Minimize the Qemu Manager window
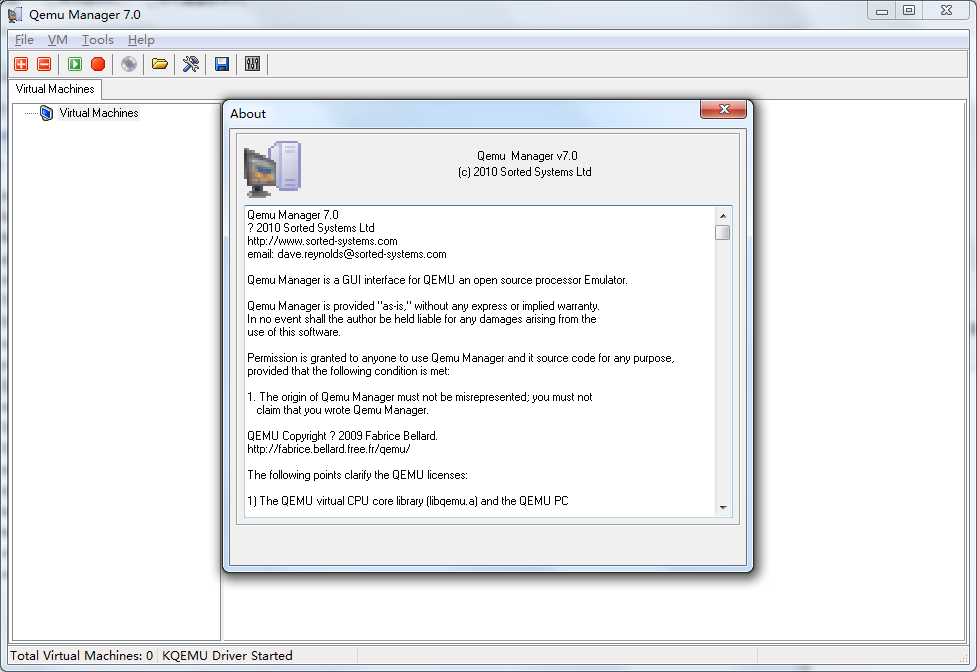This screenshot has height=672, width=977. pyautogui.click(x=881, y=11)
